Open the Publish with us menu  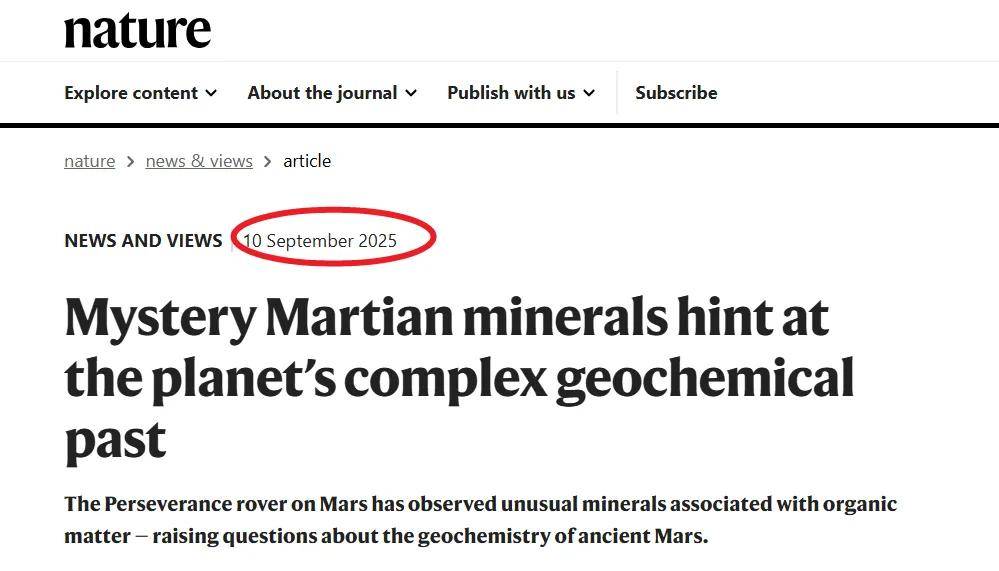click(x=511, y=93)
